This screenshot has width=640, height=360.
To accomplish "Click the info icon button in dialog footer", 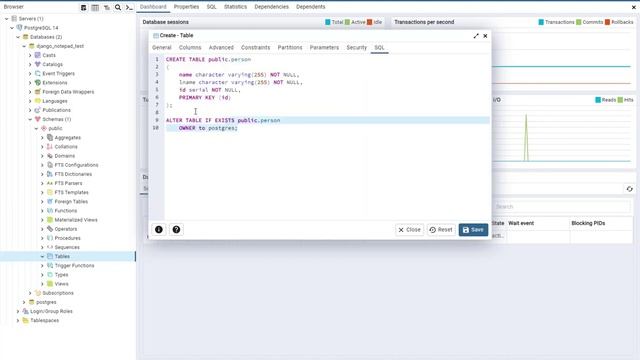I will click(x=159, y=230).
